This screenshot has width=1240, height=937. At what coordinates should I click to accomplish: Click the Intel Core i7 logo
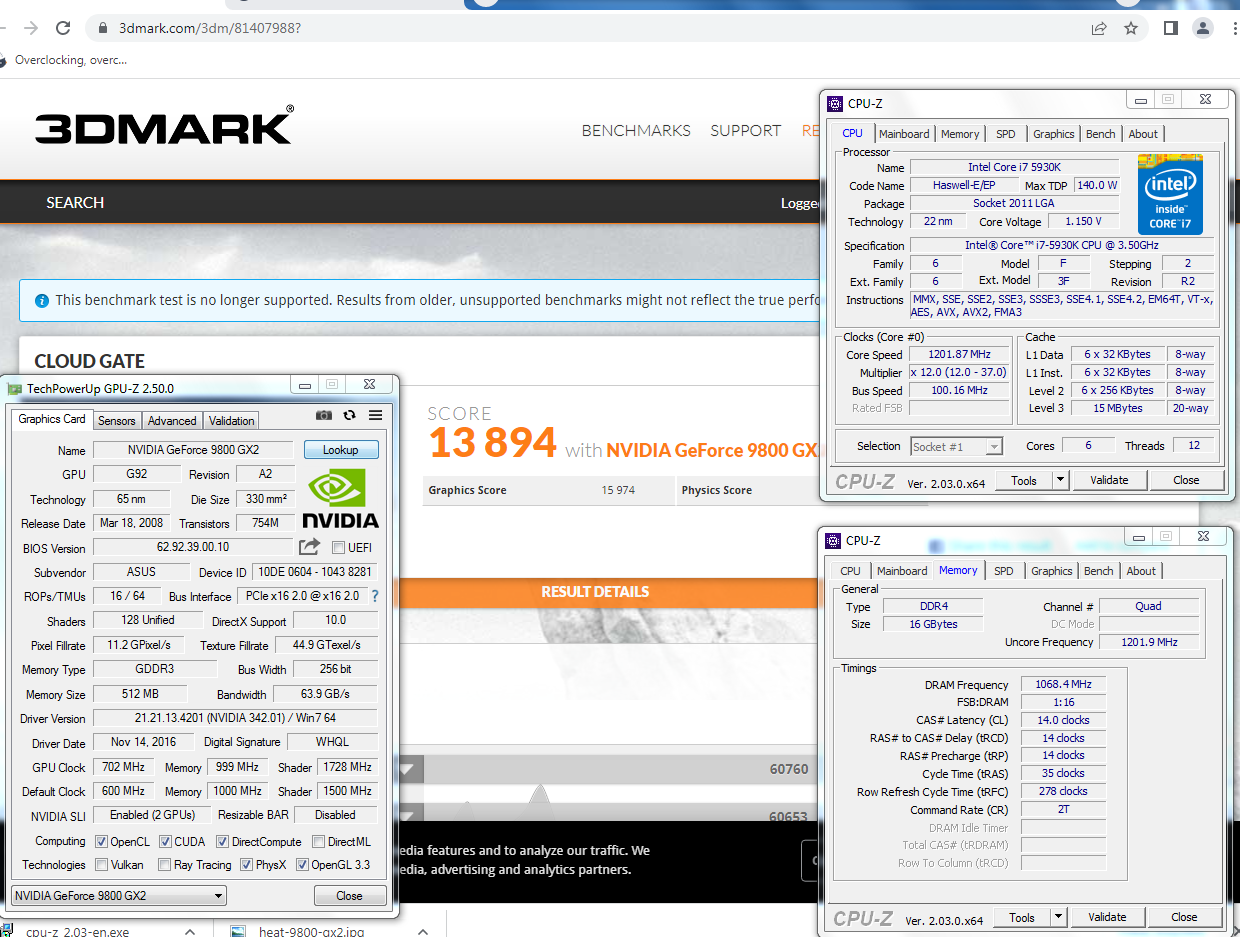pos(1170,194)
